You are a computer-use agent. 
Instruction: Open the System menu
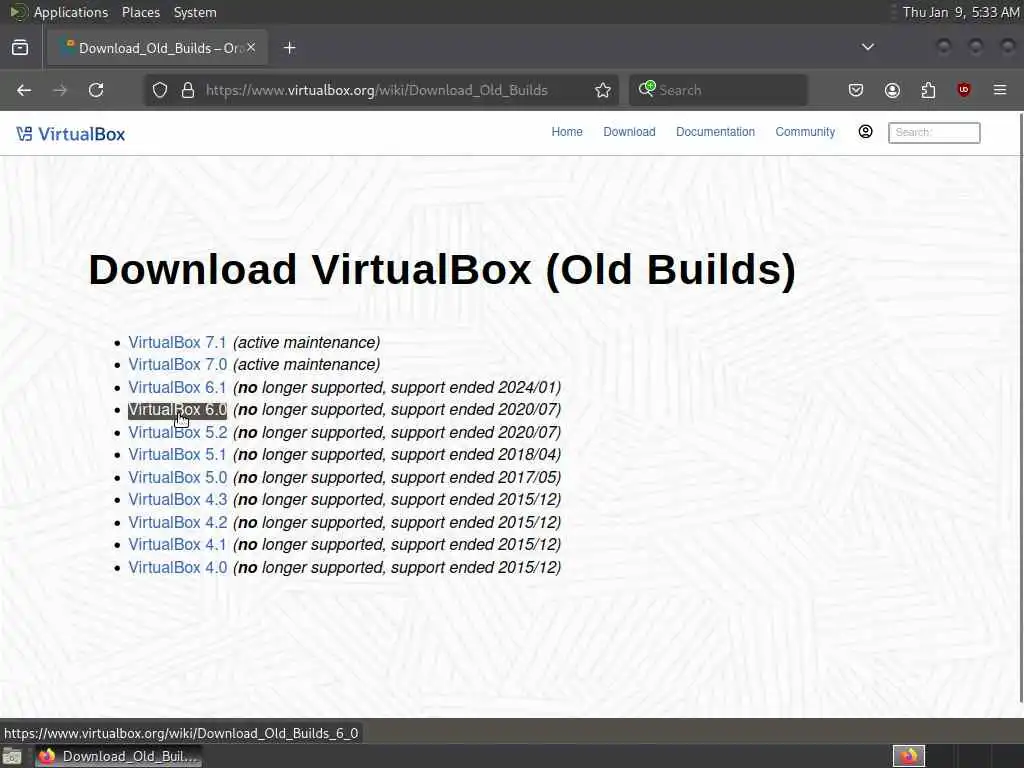(x=195, y=12)
